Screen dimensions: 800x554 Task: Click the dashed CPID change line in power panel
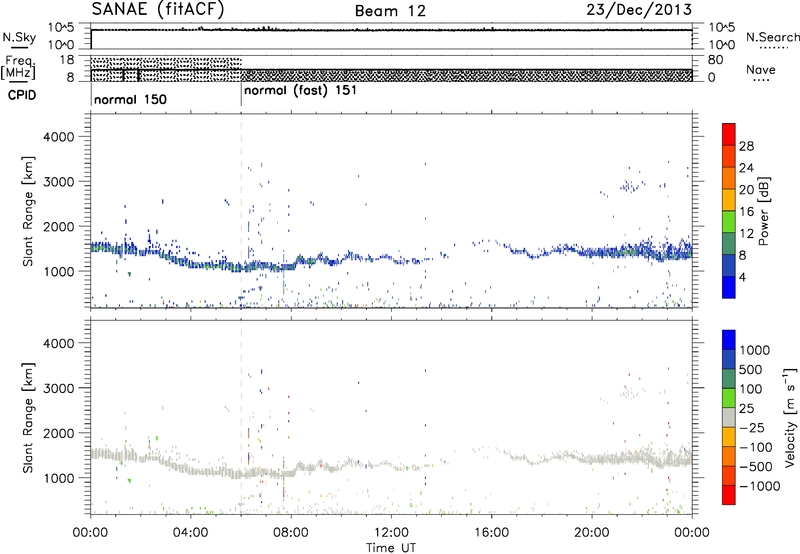pos(241,211)
